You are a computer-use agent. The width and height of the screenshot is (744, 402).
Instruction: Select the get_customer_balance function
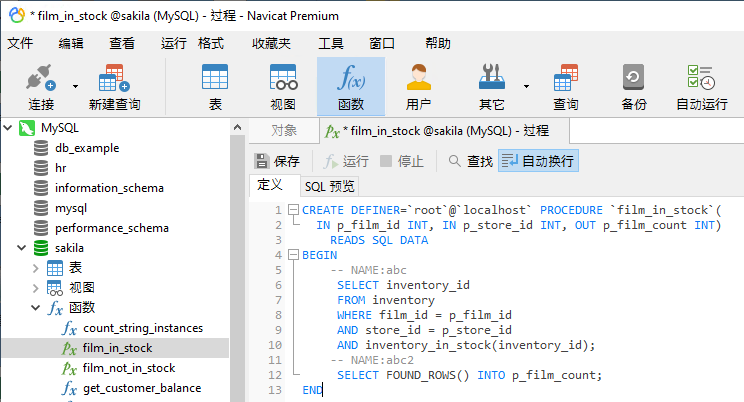(142, 388)
